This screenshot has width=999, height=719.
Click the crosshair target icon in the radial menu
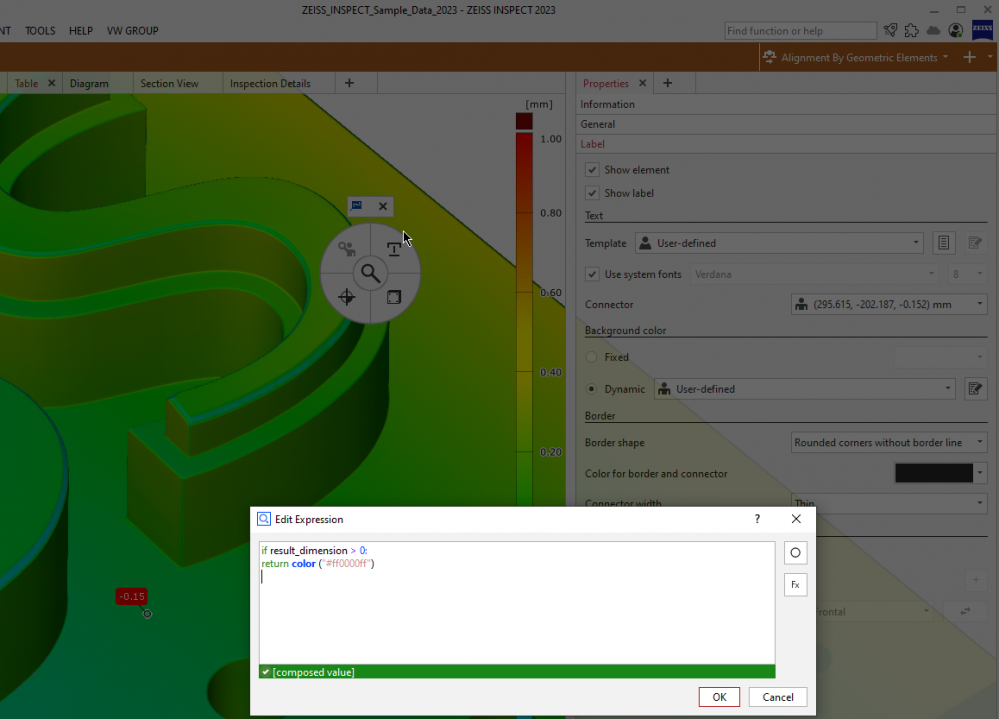click(x=346, y=297)
